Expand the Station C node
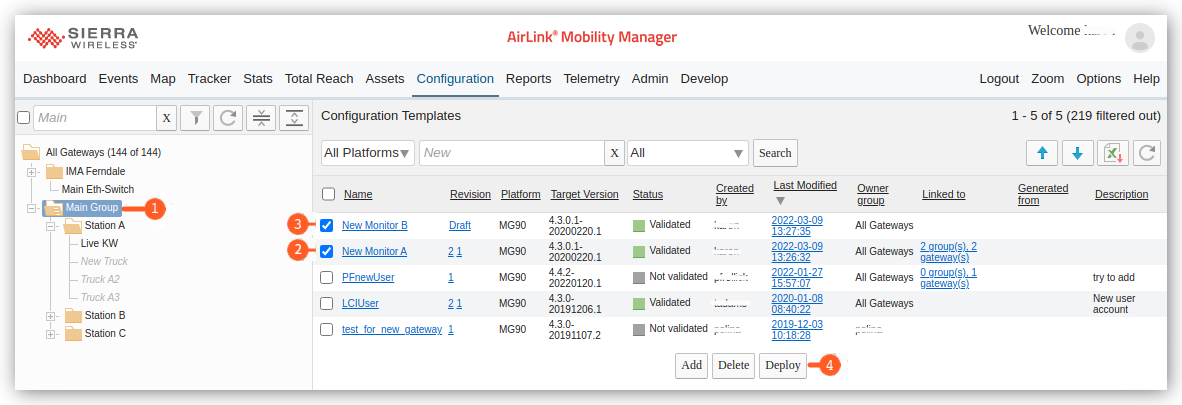The height and width of the screenshot is (405, 1182). point(51,334)
